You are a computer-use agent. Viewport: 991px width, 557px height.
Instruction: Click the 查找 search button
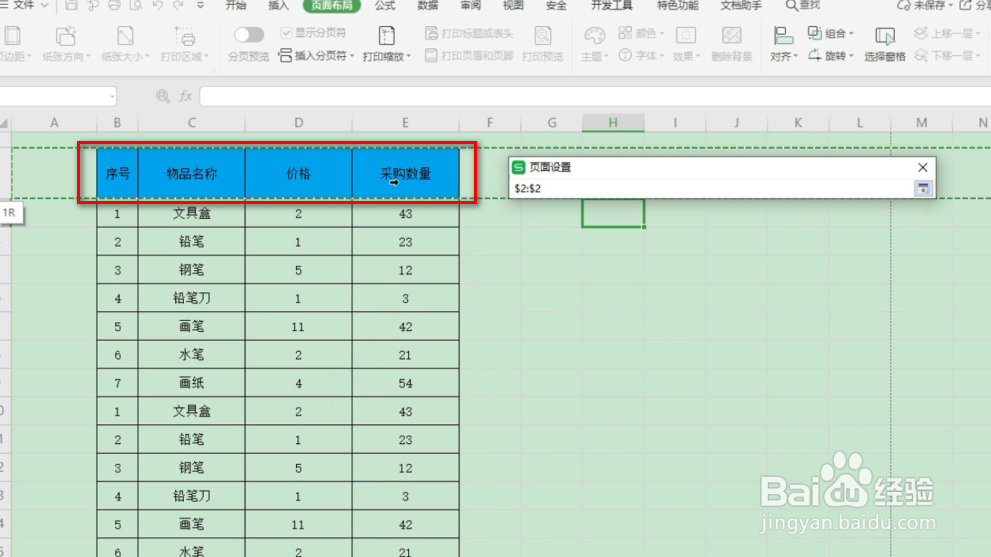coord(803,5)
